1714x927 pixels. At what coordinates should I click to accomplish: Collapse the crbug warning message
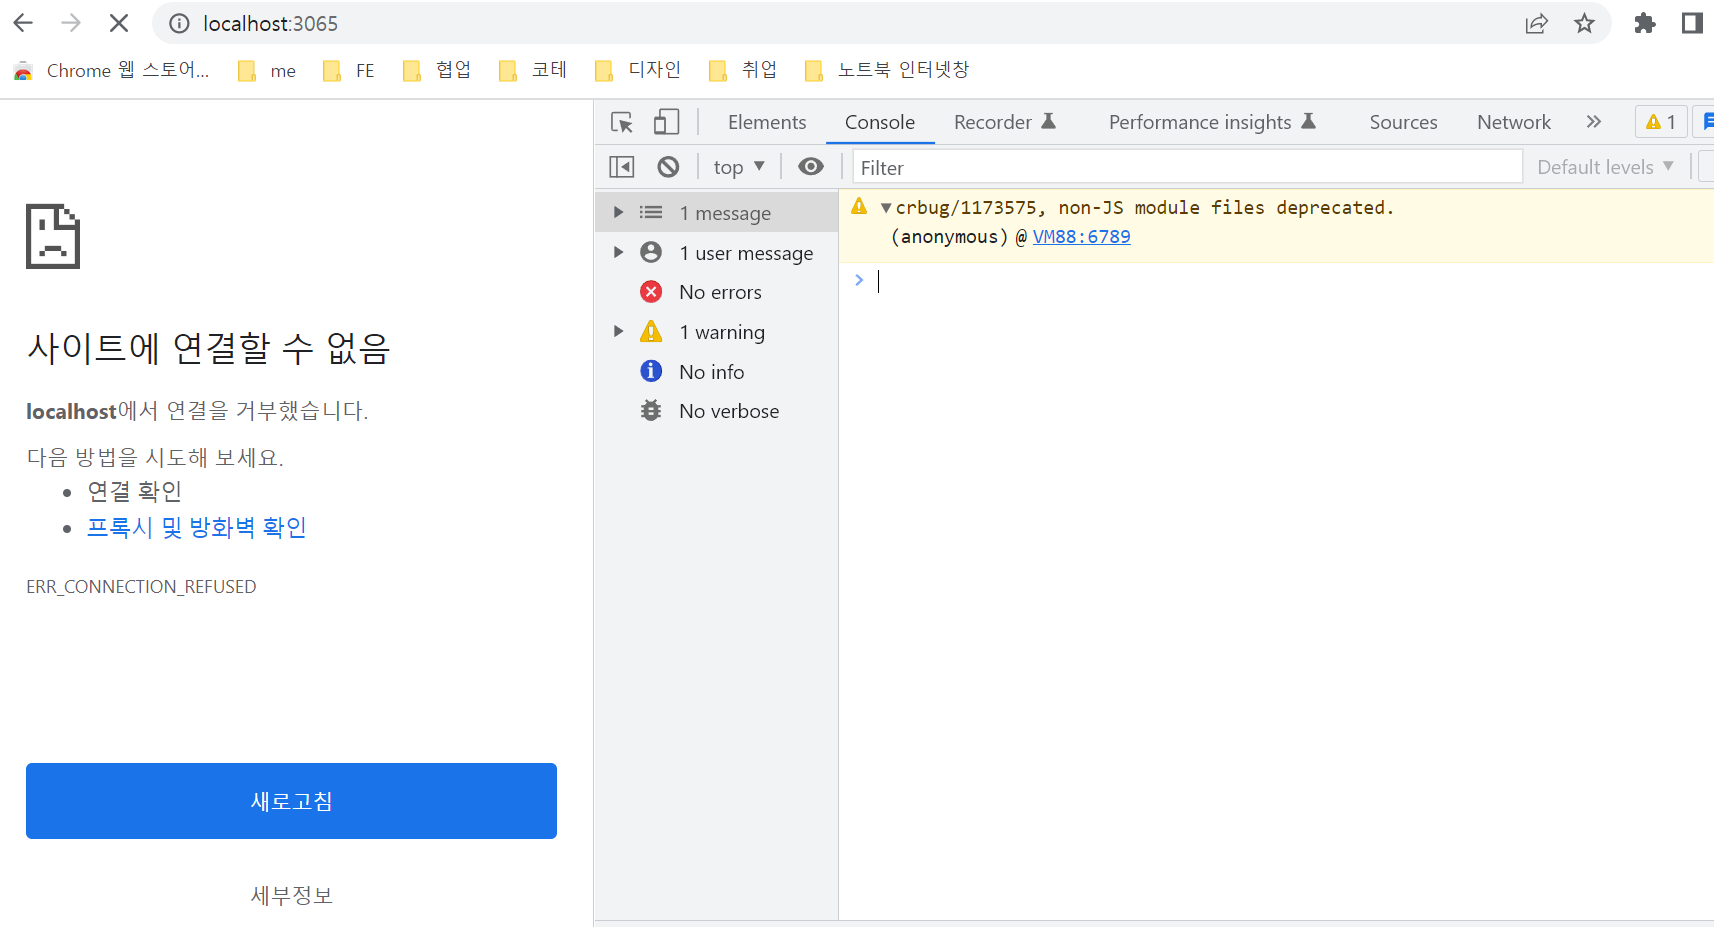pos(886,208)
